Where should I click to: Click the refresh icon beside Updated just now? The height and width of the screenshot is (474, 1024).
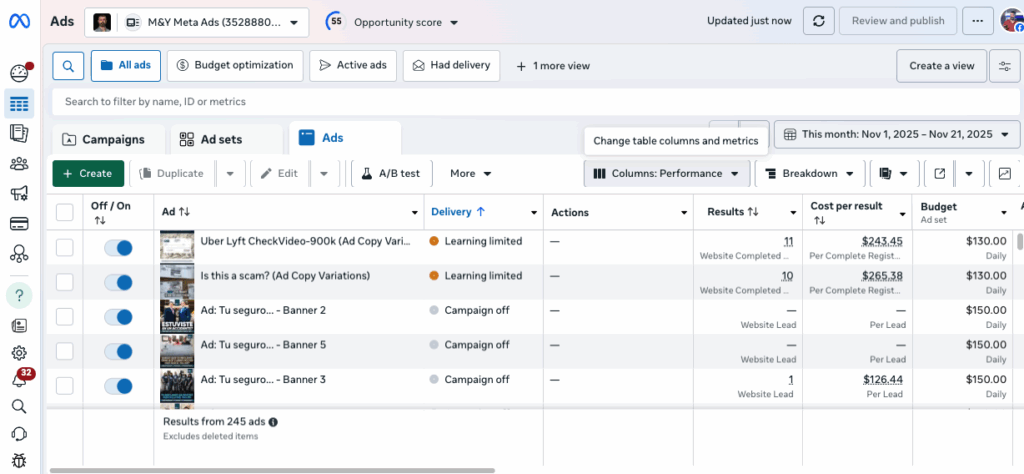(x=819, y=21)
